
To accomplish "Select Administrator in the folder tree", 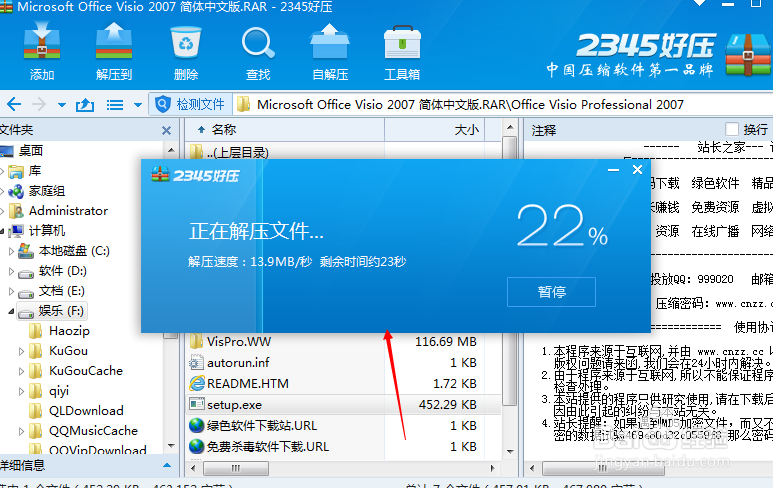I will point(68,210).
